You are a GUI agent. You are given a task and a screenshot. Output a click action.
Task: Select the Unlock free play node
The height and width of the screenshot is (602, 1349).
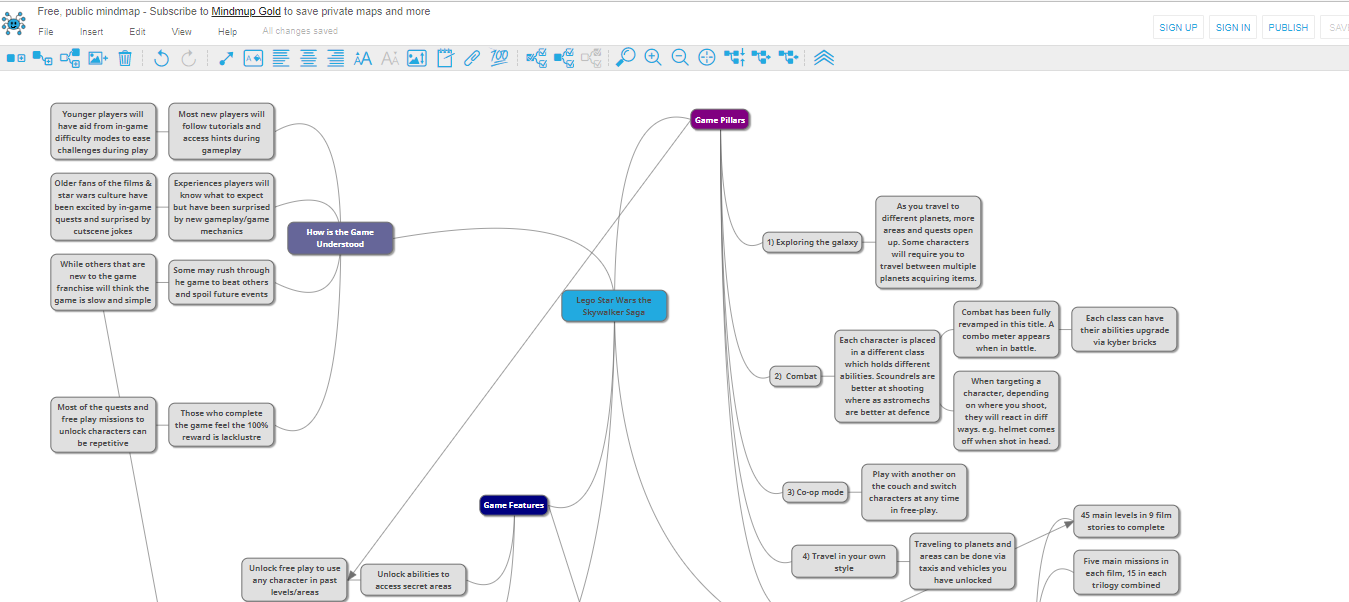295,580
